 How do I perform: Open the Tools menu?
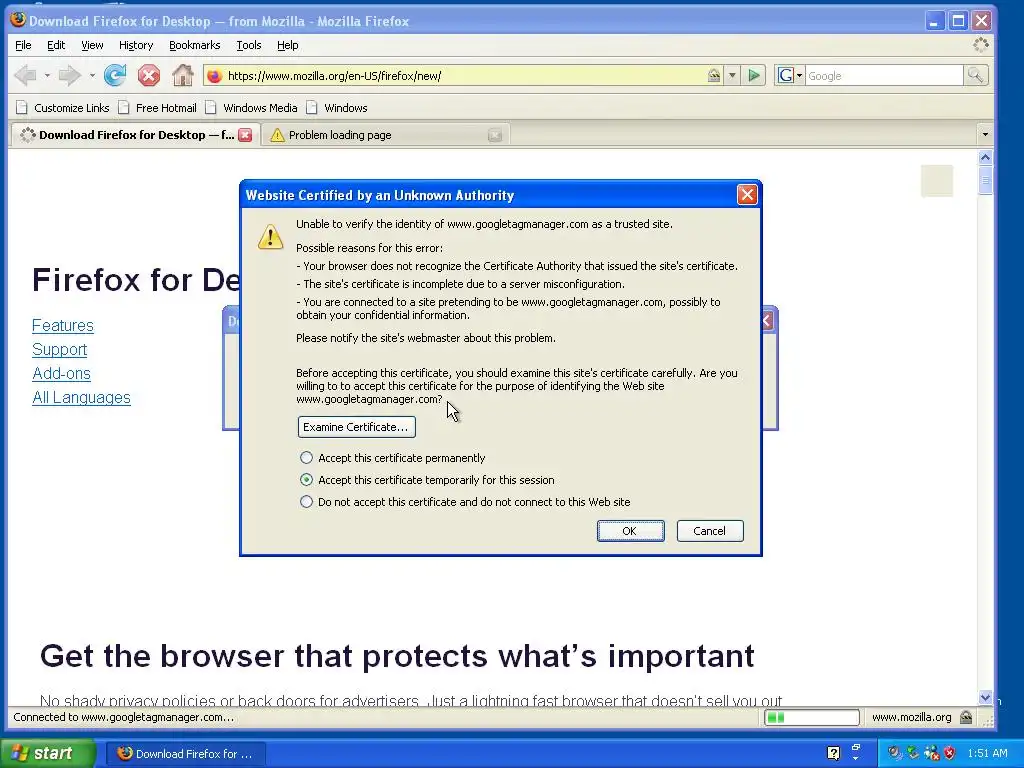click(x=248, y=45)
